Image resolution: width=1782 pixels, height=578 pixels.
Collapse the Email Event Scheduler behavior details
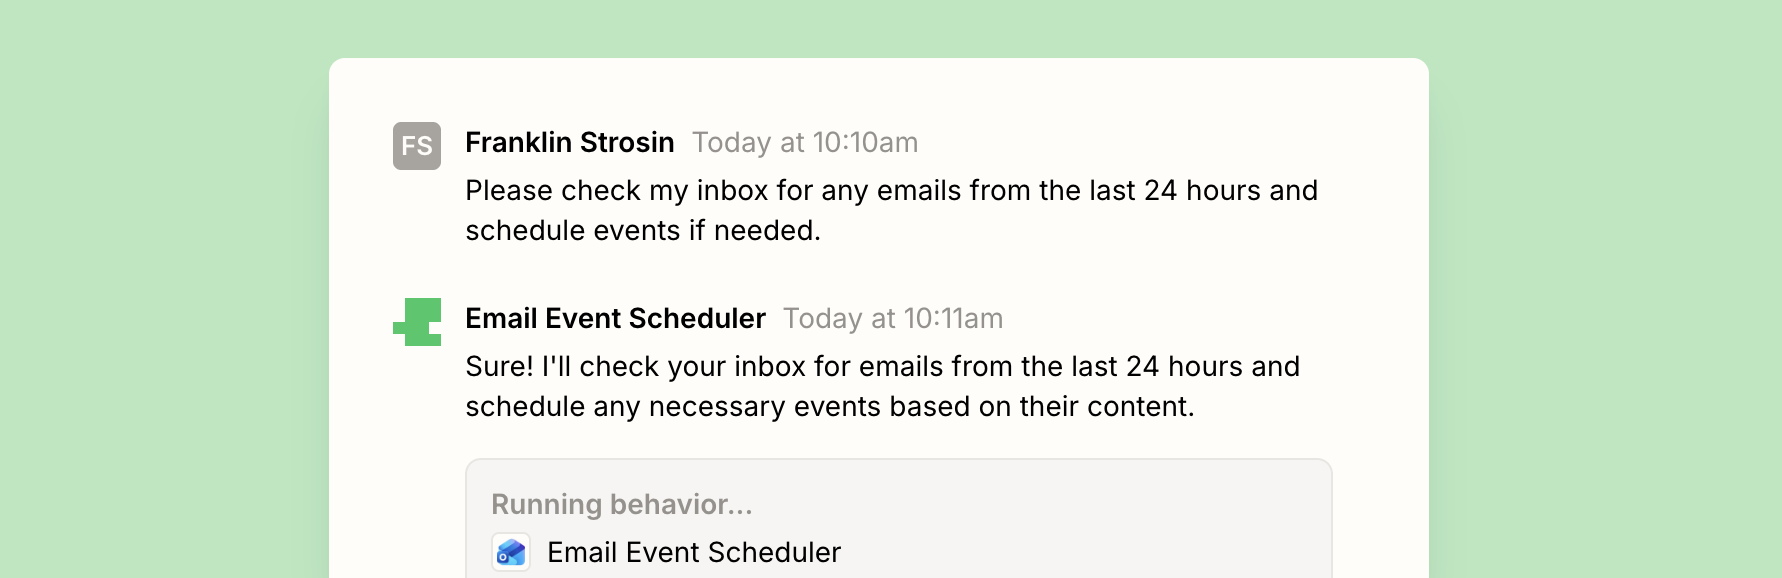(897, 517)
